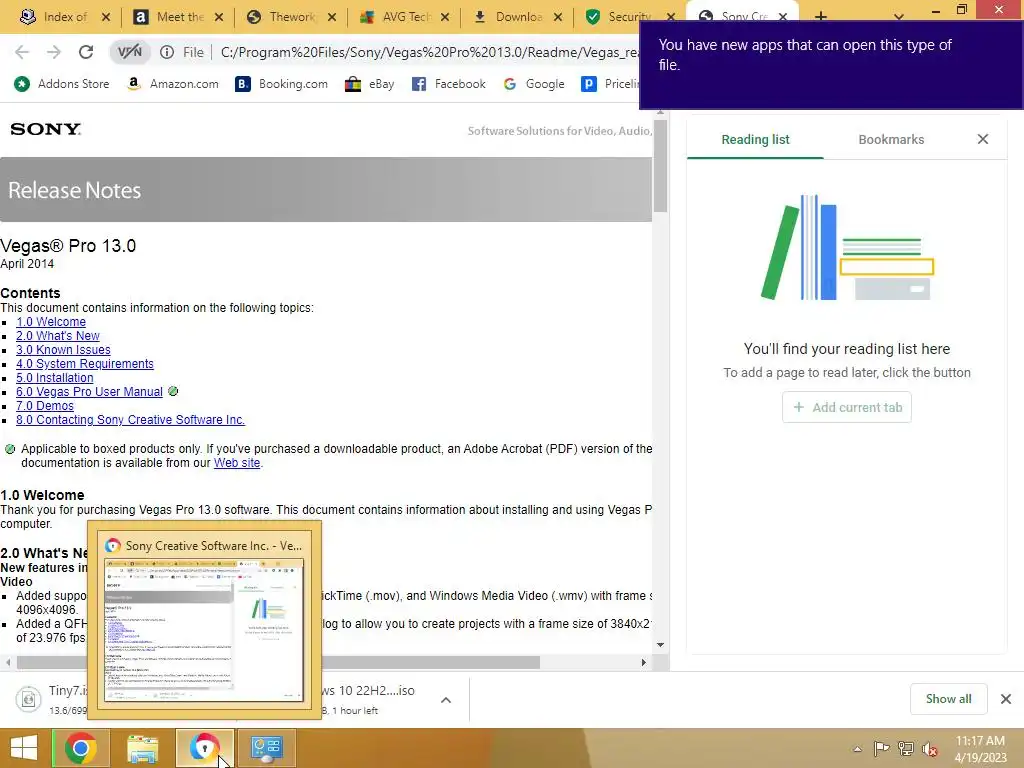Open a new browser tab
Viewport: 1024px width, 768px height.
tap(820, 17)
